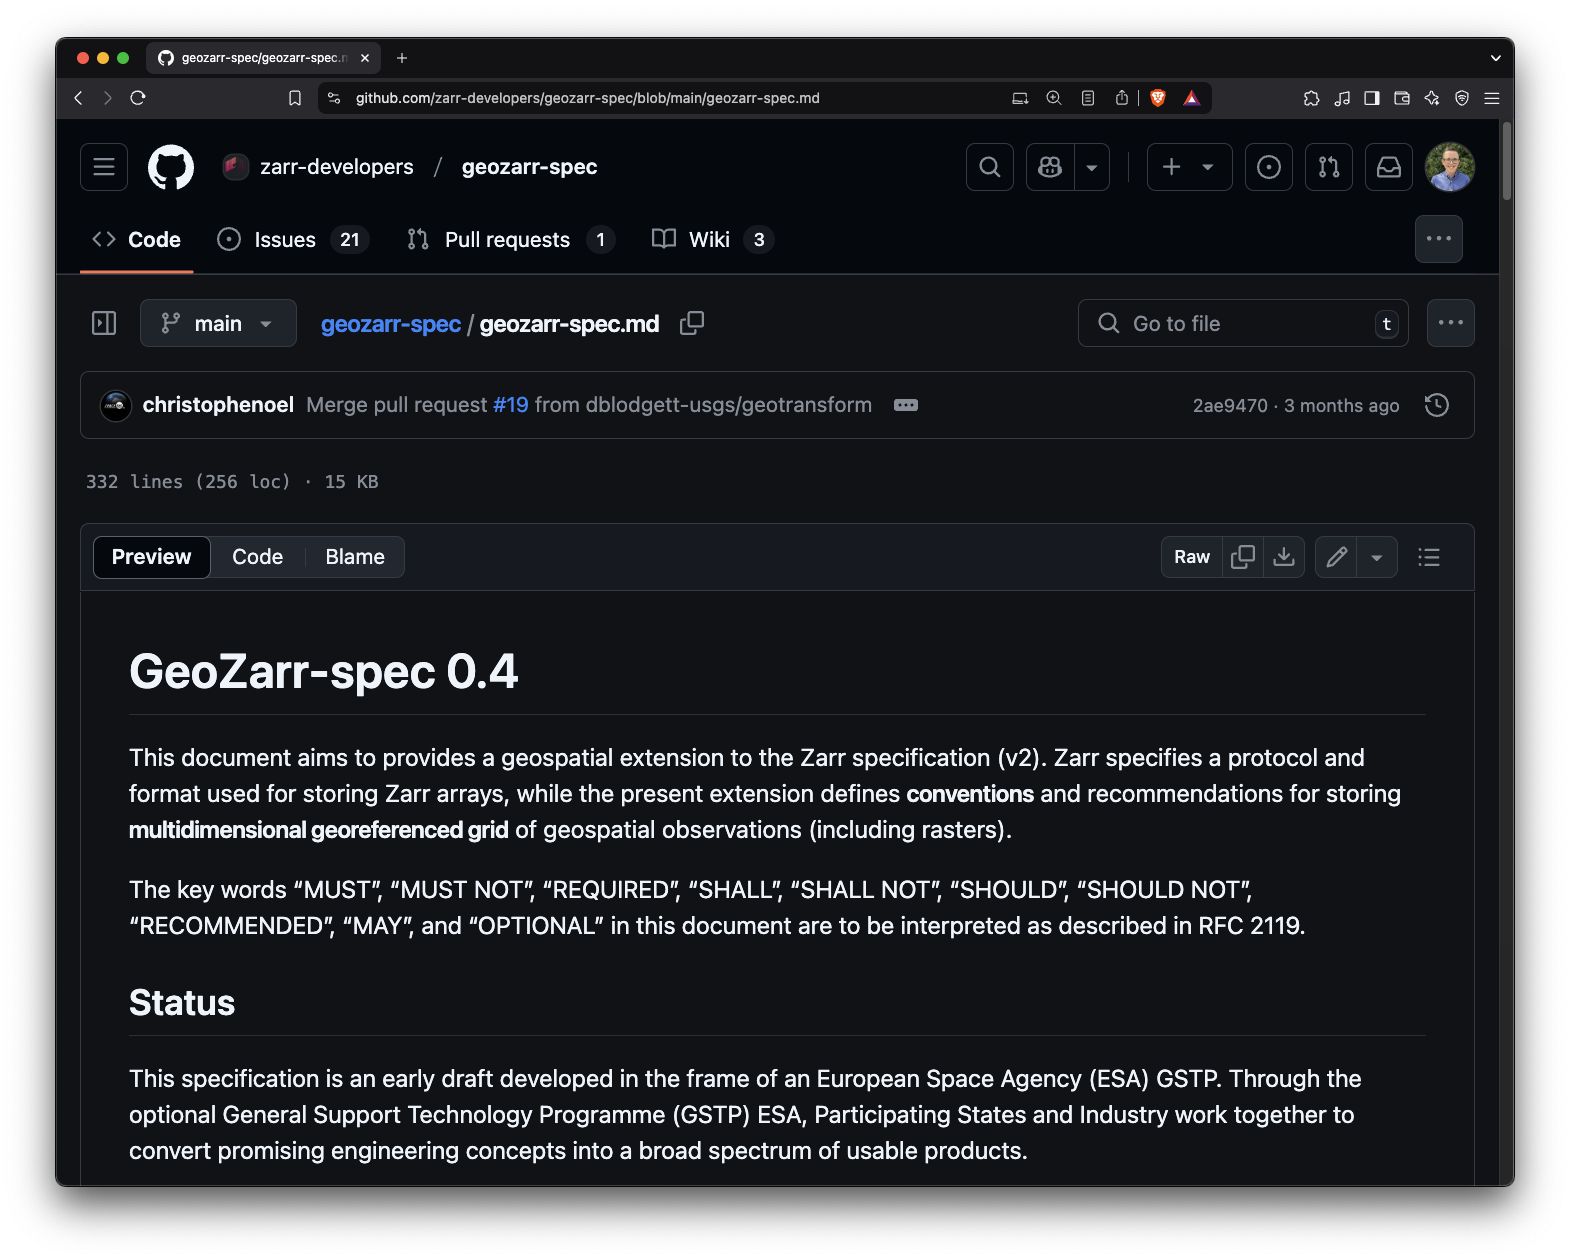
Task: Open repository nav overflow three-dots menu
Action: [1439, 239]
